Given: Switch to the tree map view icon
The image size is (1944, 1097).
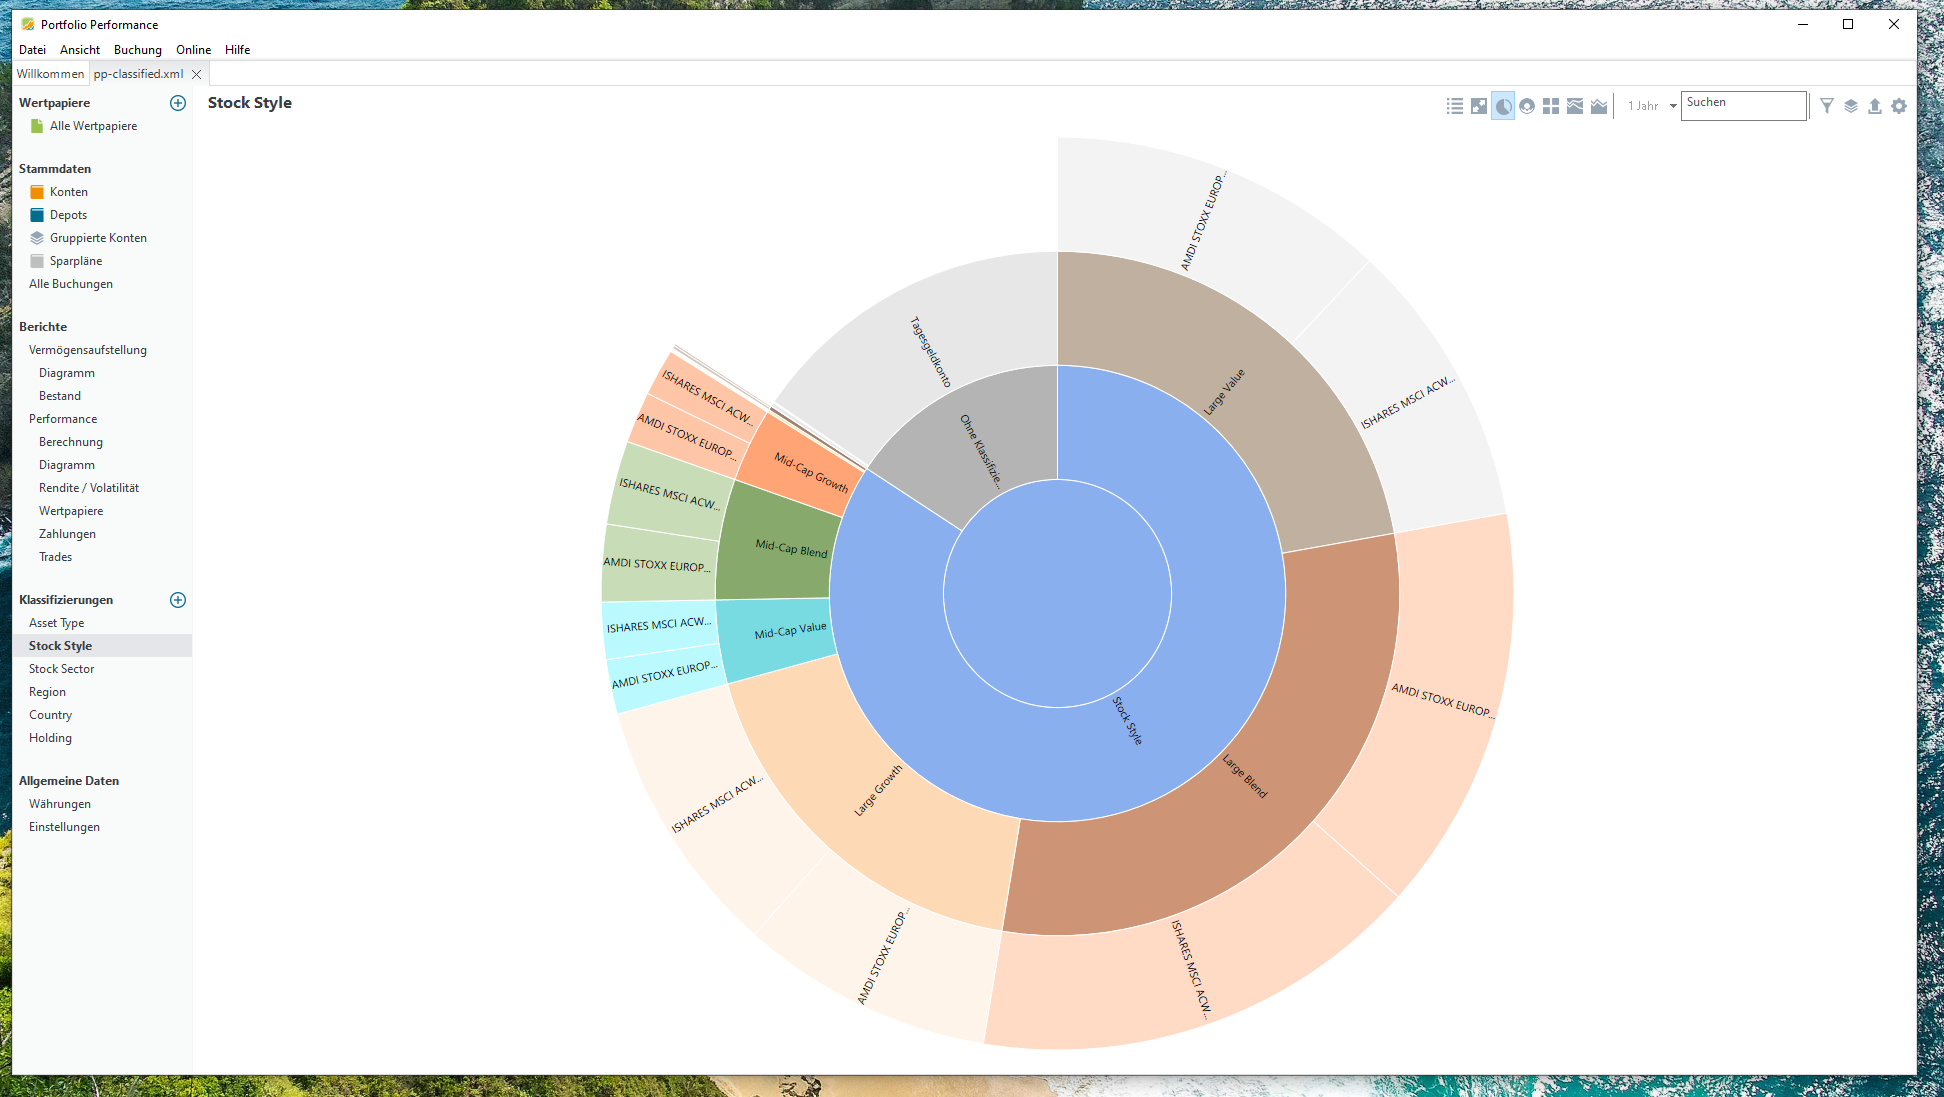Looking at the screenshot, I should (x=1551, y=106).
